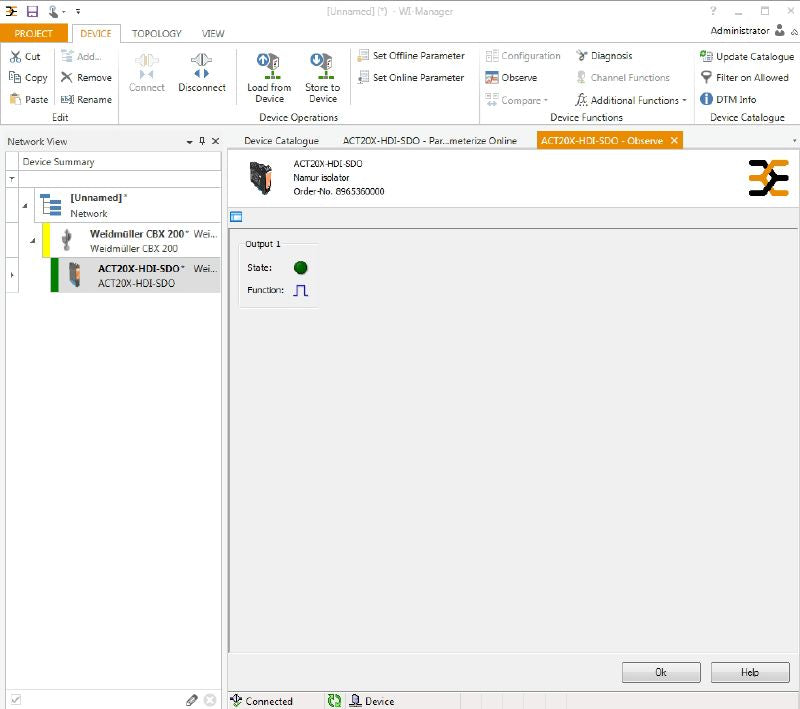This screenshot has height=709, width=800.
Task: Click Load from Device icon
Action: click(269, 67)
